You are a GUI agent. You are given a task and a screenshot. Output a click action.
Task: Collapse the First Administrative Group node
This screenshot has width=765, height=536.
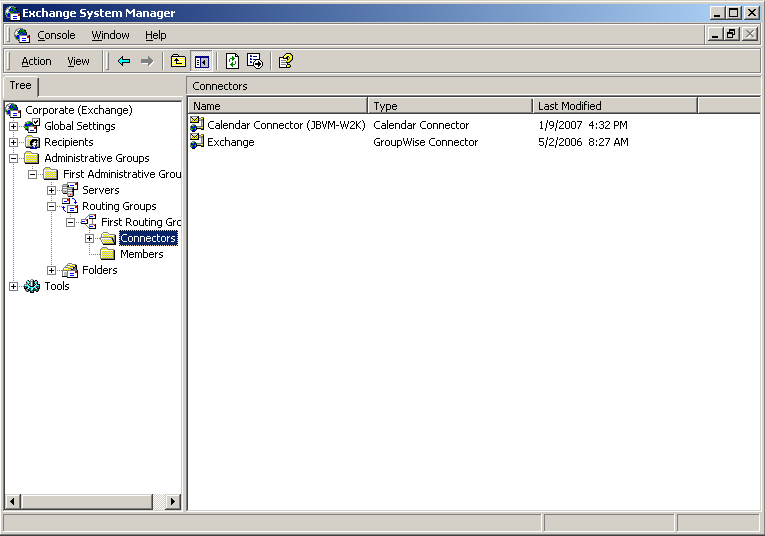click(x=32, y=175)
